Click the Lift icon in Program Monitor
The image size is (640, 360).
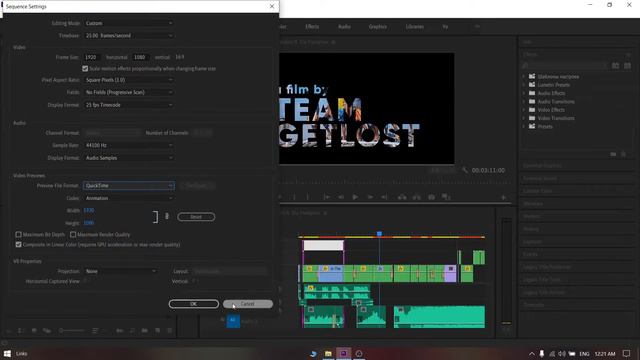[402, 197]
